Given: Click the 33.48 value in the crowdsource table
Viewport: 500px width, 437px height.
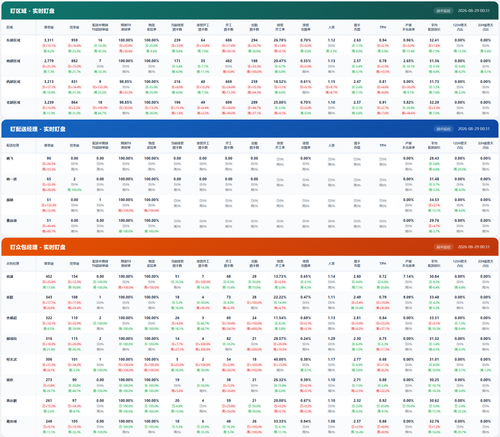Looking at the screenshot, I should [434, 297].
